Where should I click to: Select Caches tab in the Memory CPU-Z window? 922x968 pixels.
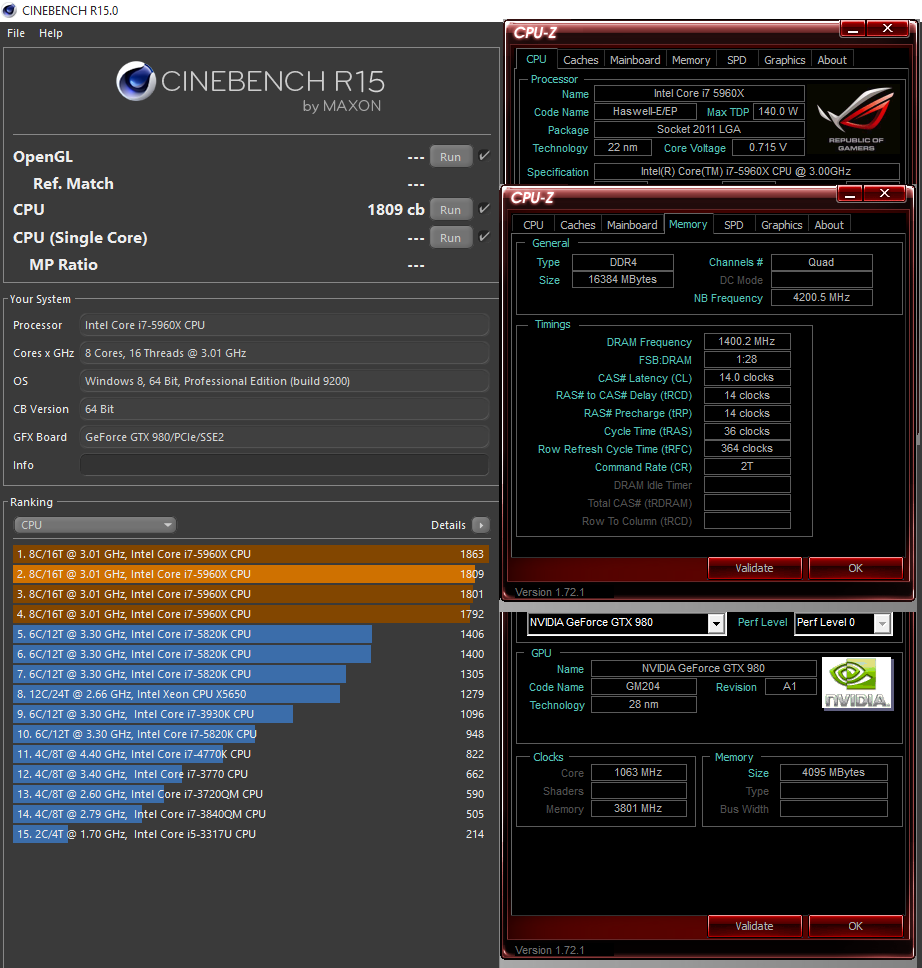tap(577, 225)
